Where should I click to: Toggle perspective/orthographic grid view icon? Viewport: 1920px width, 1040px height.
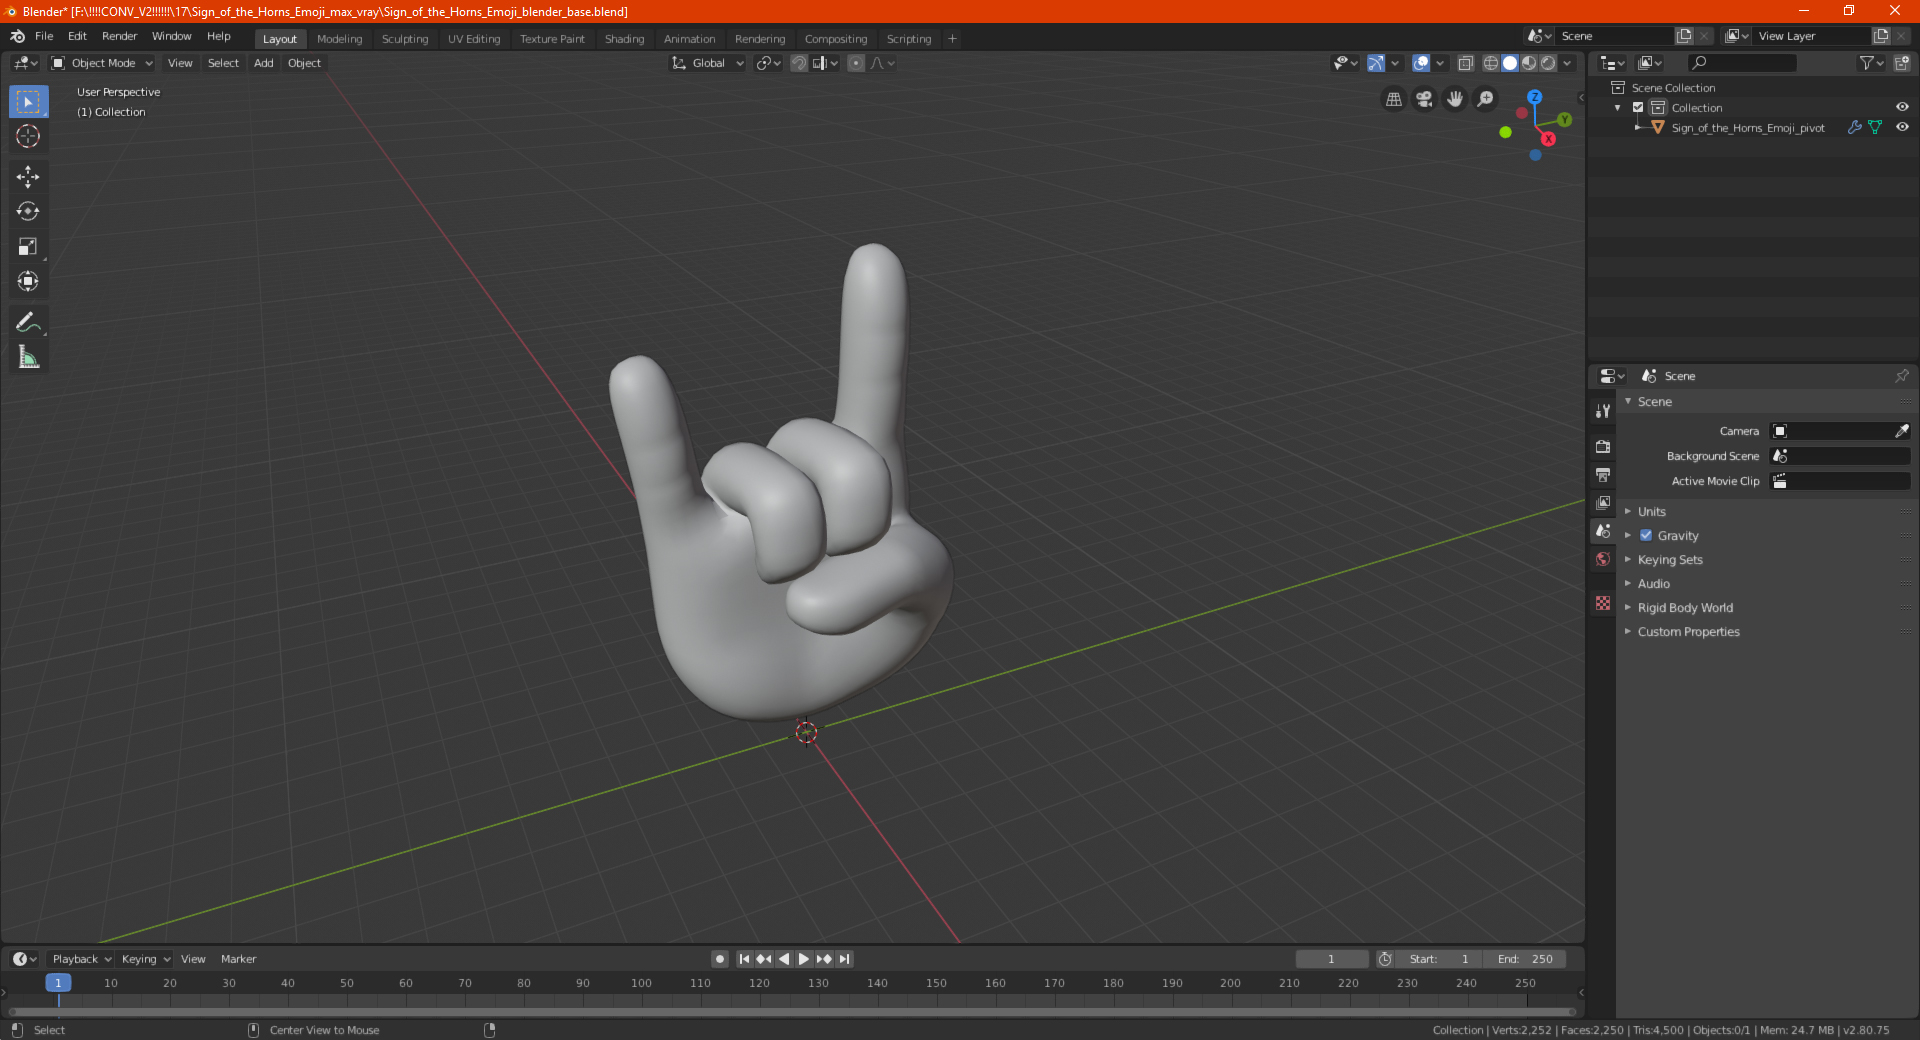(1394, 99)
